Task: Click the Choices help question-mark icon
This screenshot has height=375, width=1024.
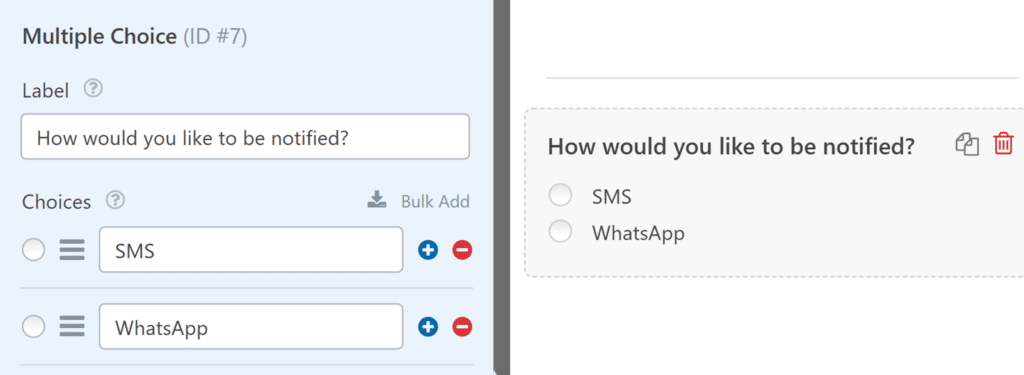Action: (116, 200)
